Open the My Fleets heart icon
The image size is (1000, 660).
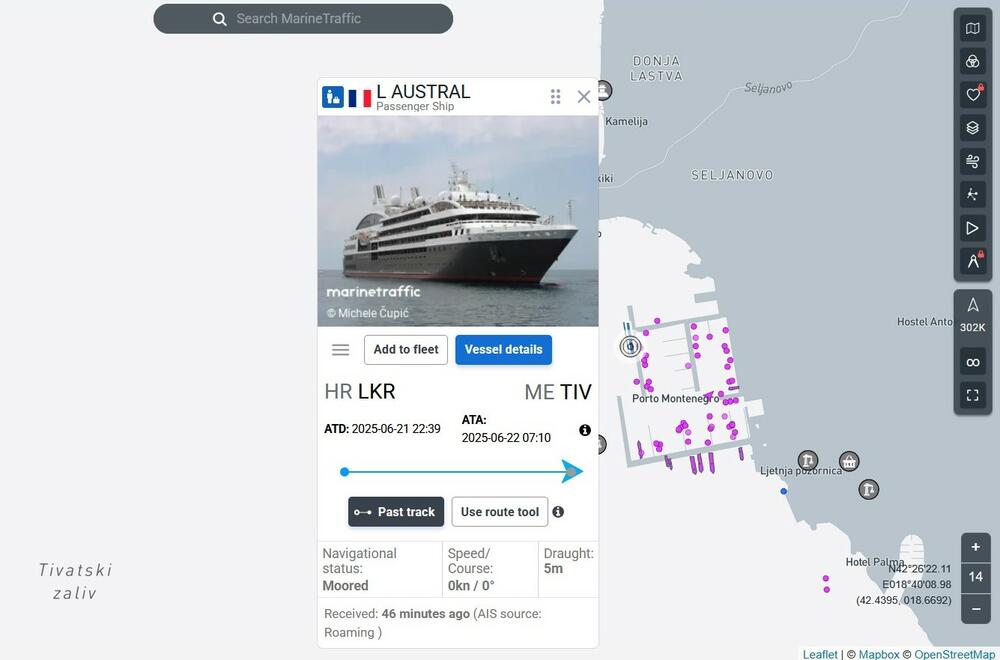pyautogui.click(x=972, y=95)
